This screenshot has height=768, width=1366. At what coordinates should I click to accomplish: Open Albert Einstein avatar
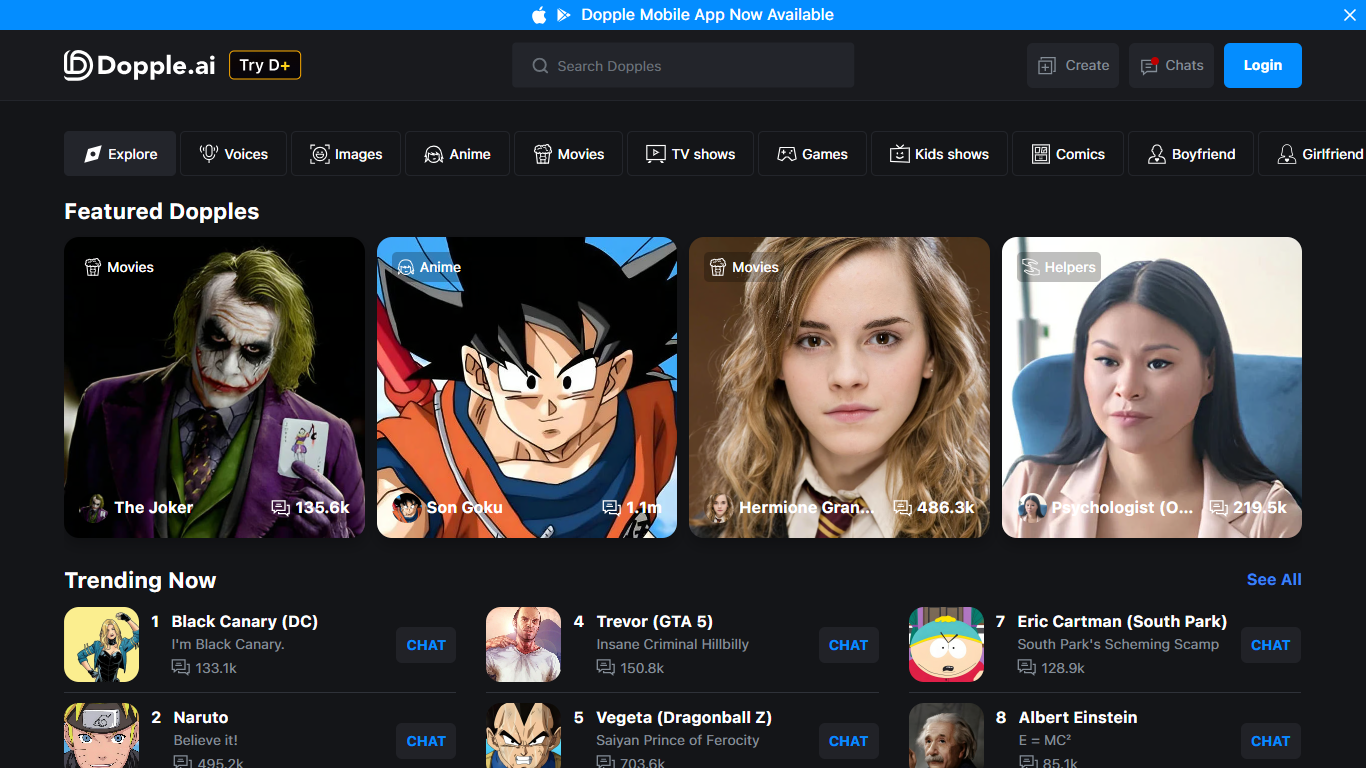(x=946, y=736)
